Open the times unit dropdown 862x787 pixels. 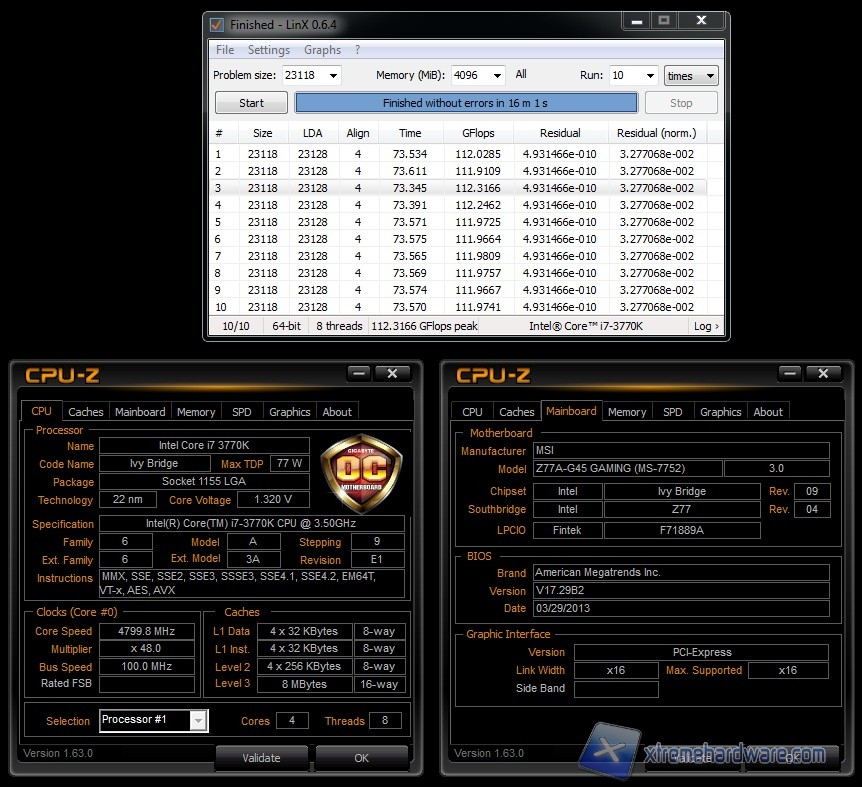pyautogui.click(x=690, y=75)
